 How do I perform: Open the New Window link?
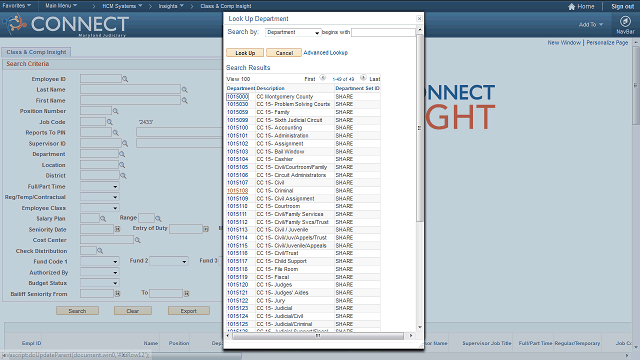pos(564,42)
